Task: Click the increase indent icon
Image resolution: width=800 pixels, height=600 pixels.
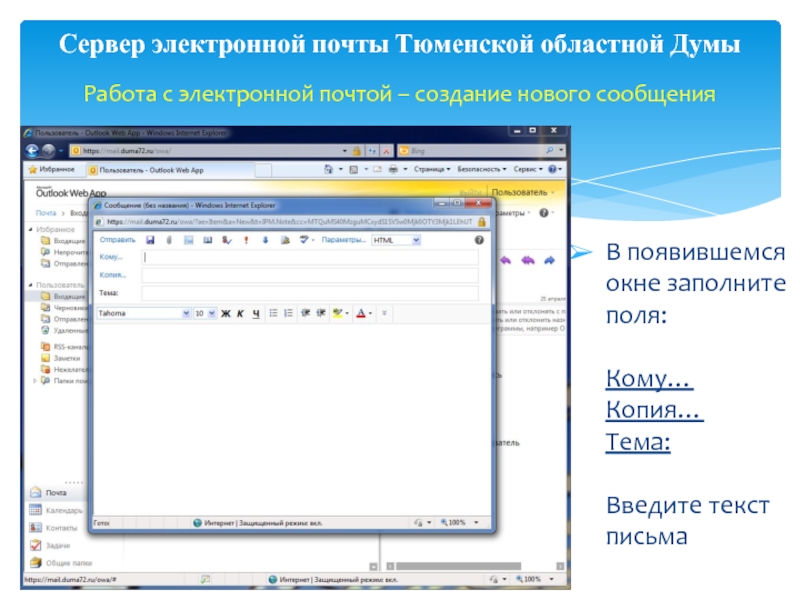Action: tap(321, 313)
